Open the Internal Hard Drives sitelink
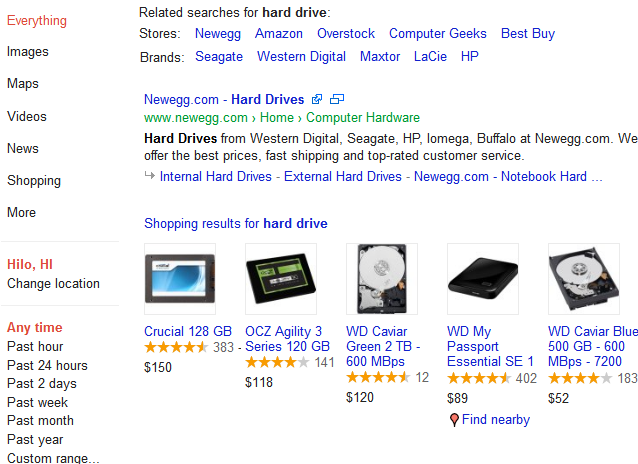Image resolution: width=638 pixels, height=464 pixels. [215, 177]
